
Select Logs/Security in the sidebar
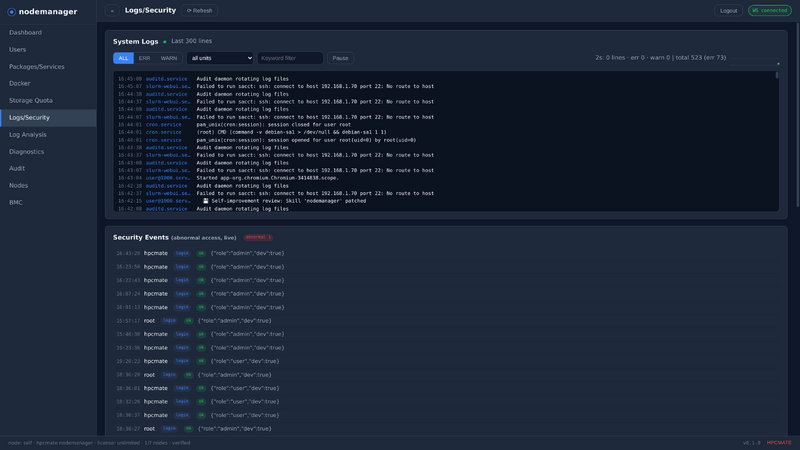pyautogui.click(x=48, y=118)
